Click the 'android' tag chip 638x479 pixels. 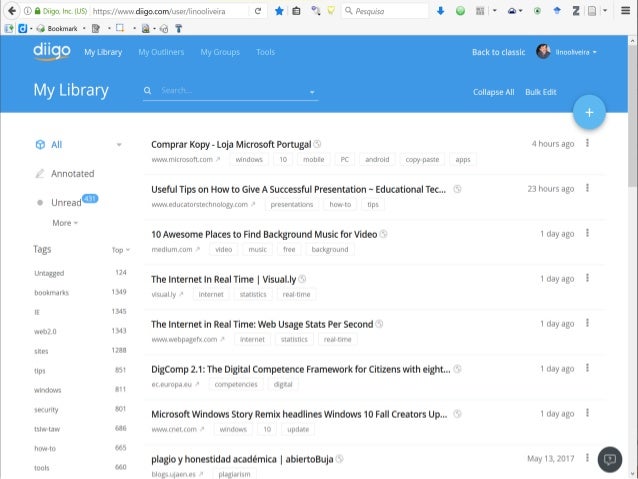click(x=377, y=160)
